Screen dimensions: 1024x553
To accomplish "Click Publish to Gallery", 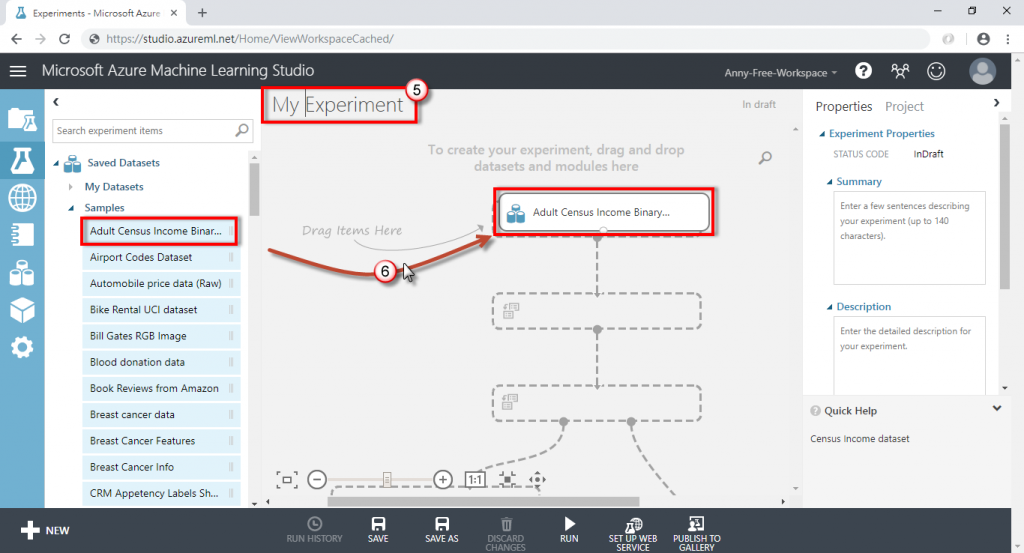I will (x=697, y=534).
